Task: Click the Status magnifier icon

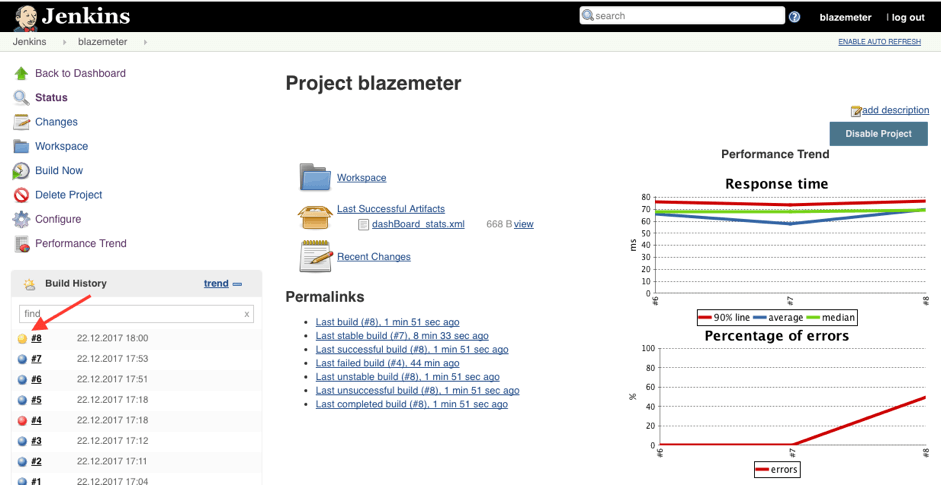Action: coord(21,98)
